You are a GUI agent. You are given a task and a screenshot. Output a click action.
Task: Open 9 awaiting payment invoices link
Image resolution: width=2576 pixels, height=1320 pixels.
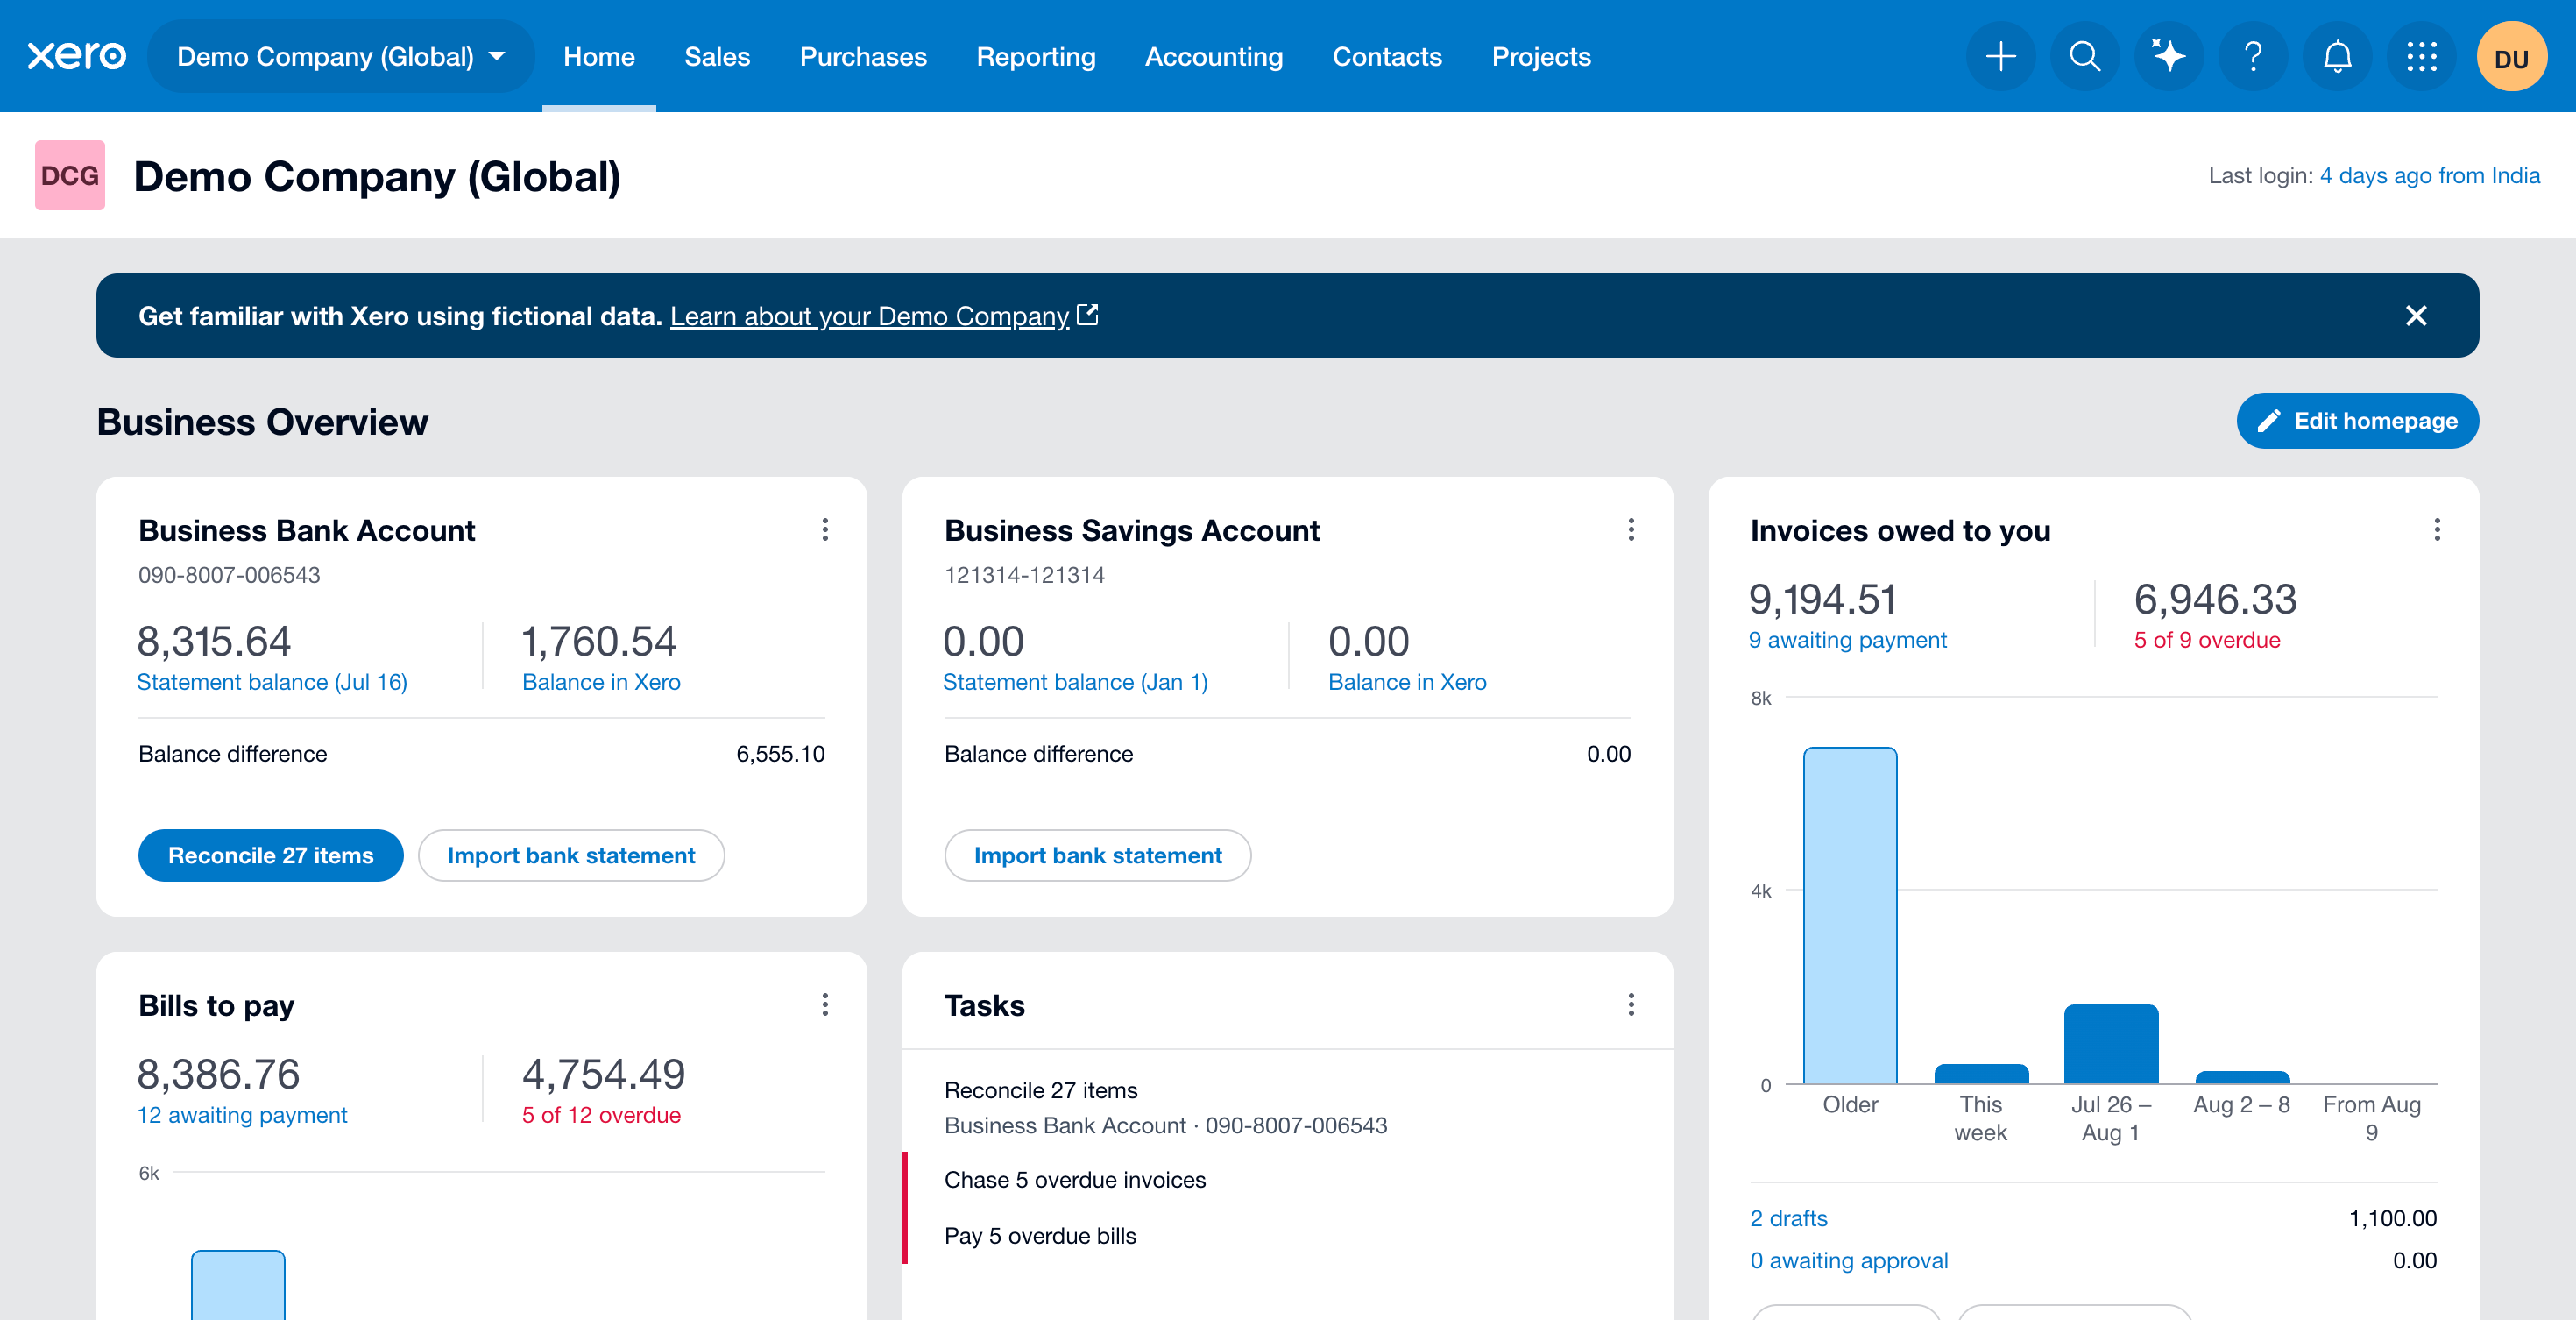point(1847,640)
